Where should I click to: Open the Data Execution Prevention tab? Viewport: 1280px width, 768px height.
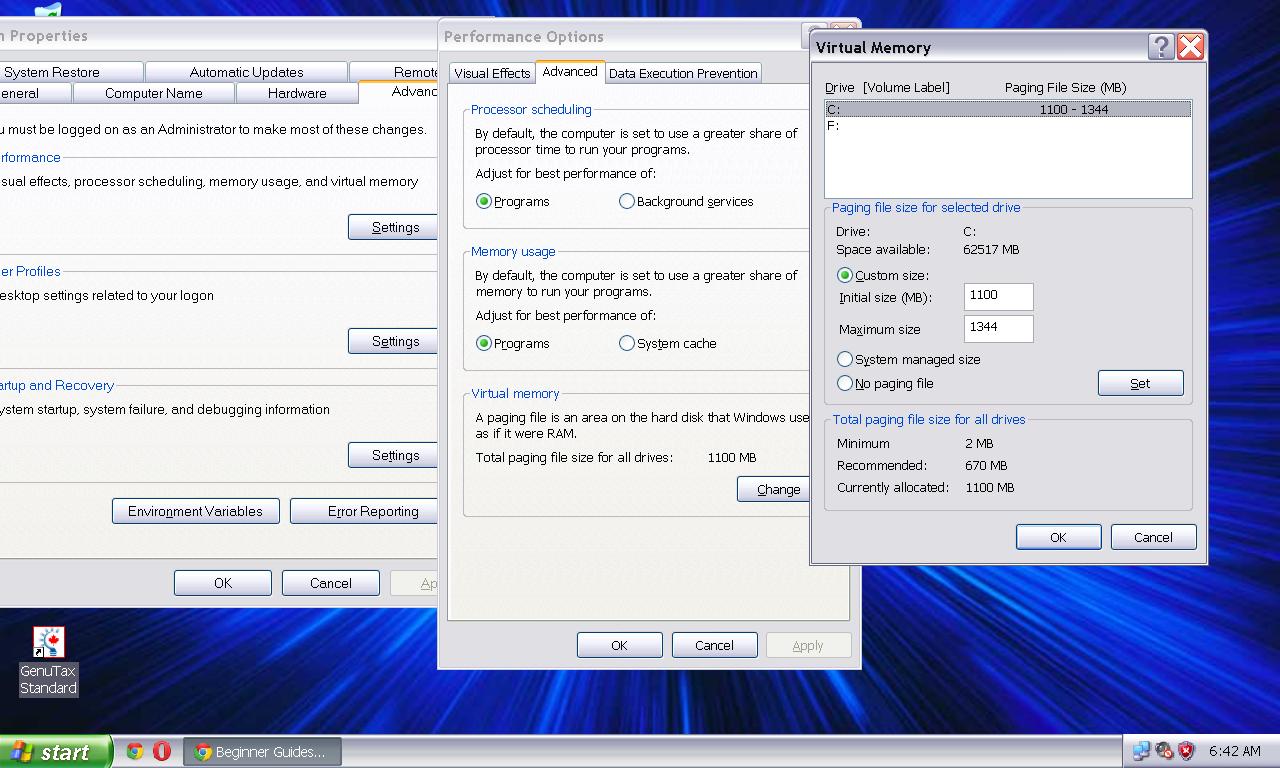pyautogui.click(x=683, y=73)
